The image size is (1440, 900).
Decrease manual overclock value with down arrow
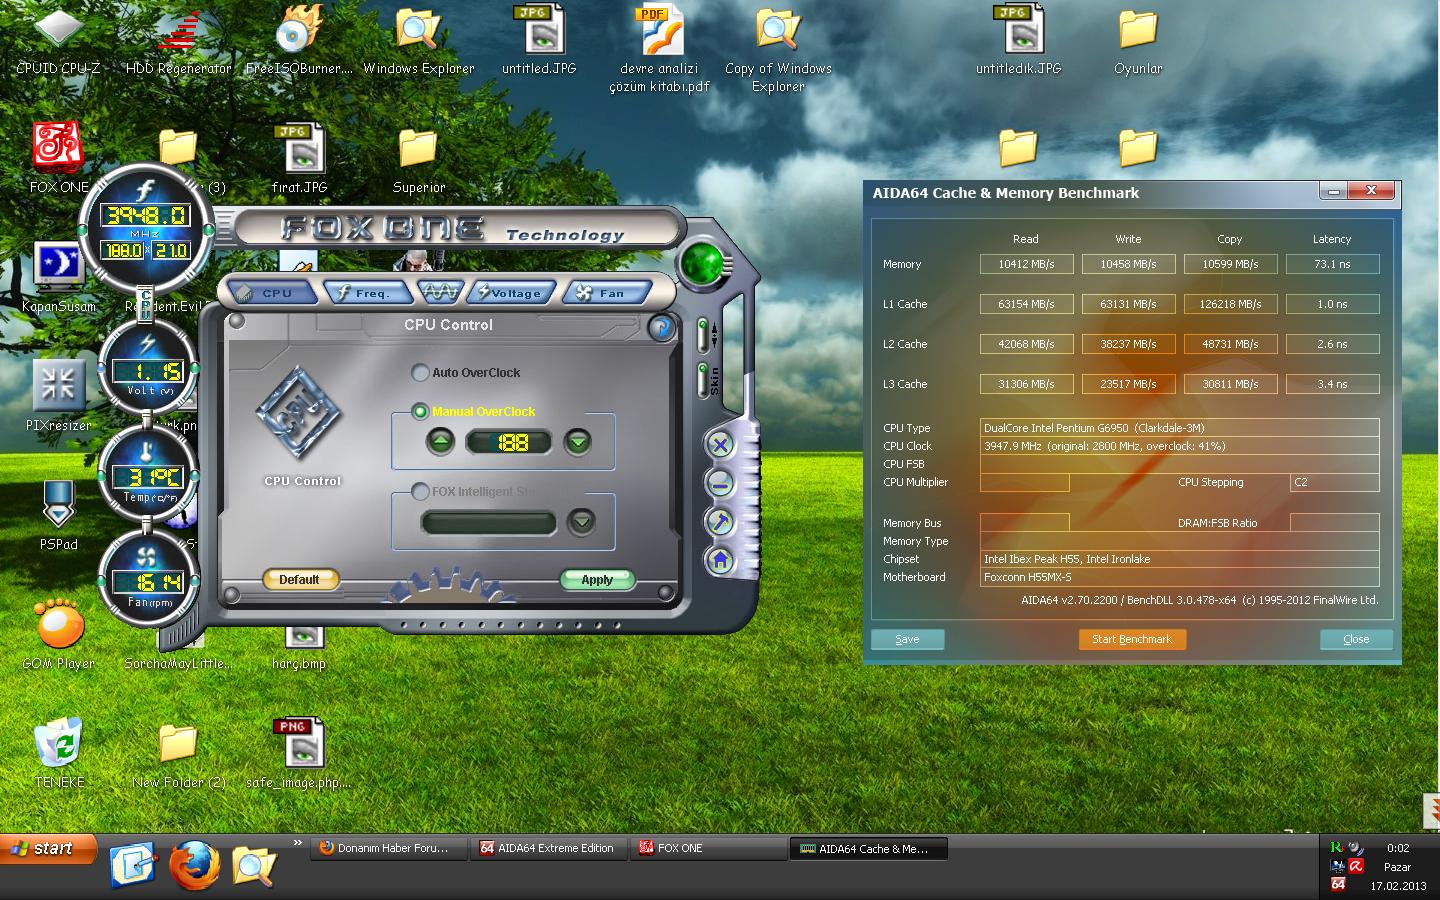pos(578,441)
